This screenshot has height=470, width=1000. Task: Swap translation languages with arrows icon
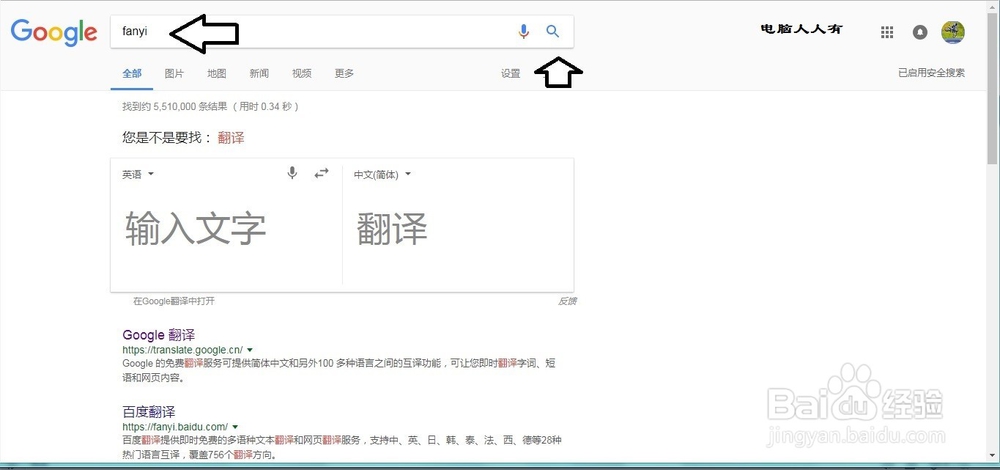[321, 173]
